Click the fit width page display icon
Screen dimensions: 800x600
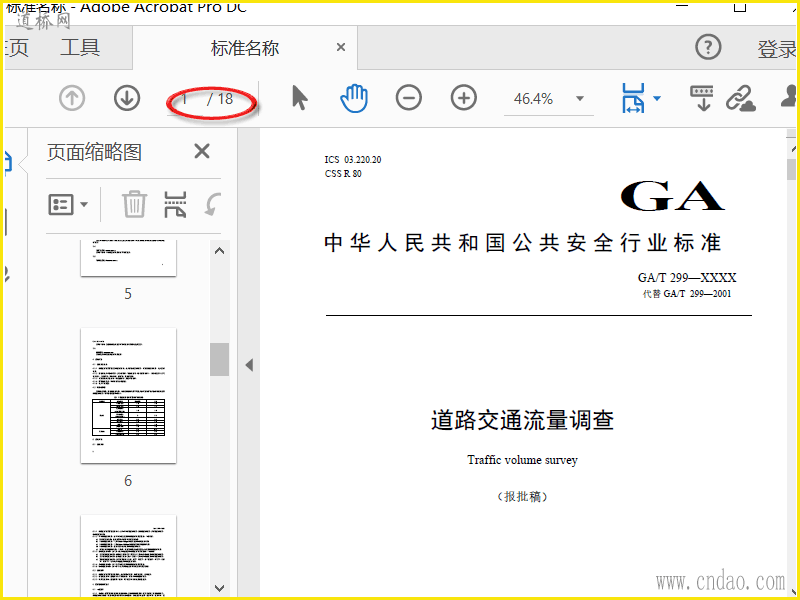pos(633,98)
